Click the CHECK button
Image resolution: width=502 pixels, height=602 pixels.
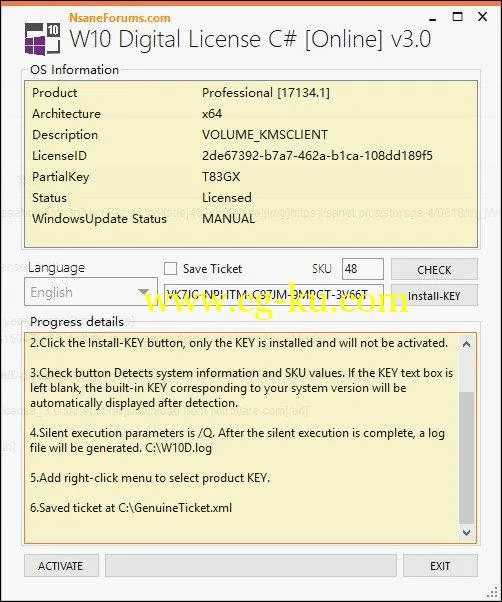coord(434,270)
